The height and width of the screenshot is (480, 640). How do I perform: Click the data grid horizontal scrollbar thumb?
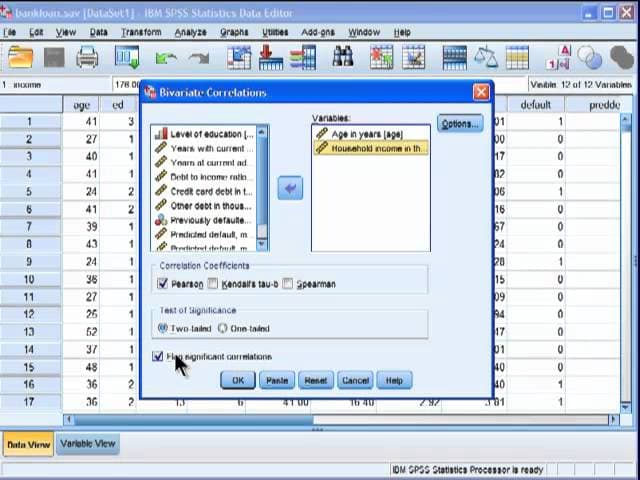point(194,420)
